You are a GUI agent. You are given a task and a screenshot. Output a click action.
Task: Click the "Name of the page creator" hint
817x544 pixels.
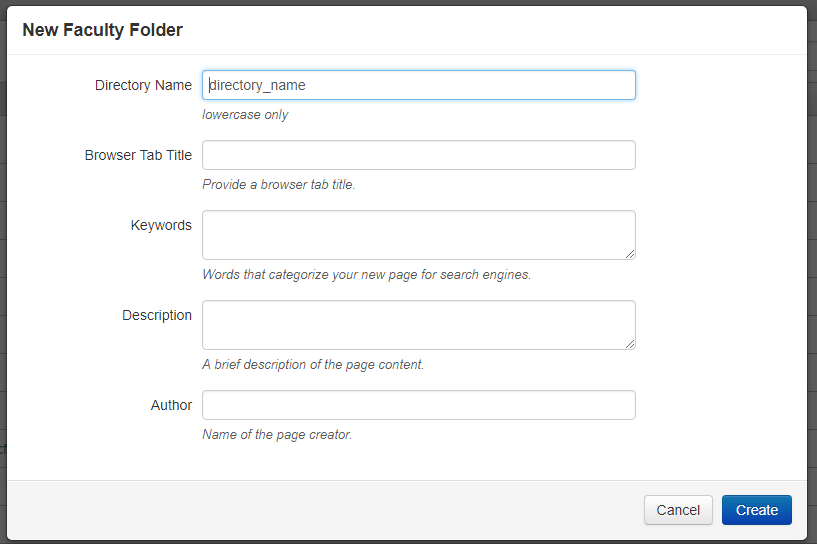pyautogui.click(x=277, y=434)
